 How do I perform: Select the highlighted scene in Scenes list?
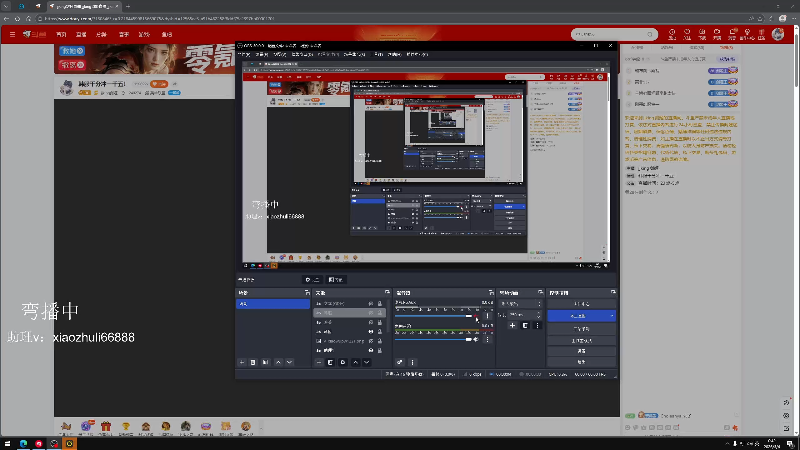(x=272, y=304)
